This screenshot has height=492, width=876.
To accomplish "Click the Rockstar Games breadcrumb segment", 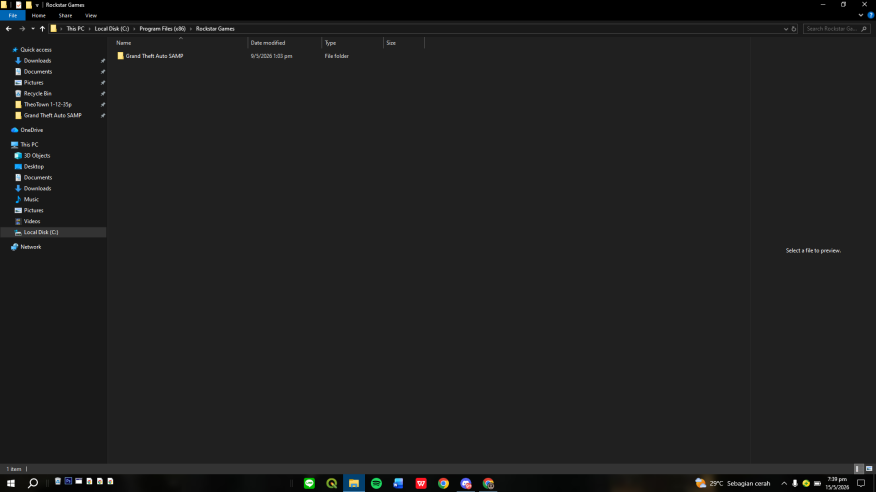I will tap(215, 28).
